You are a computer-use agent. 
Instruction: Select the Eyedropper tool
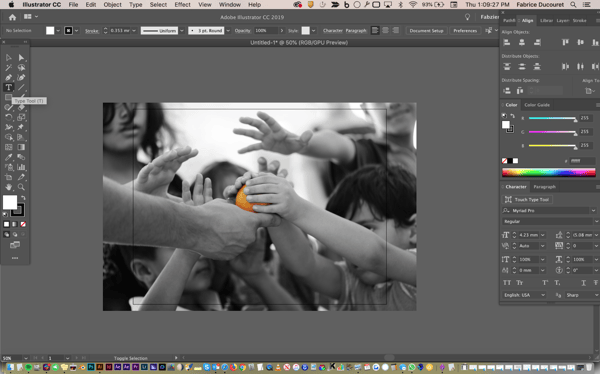pyautogui.click(x=8, y=157)
